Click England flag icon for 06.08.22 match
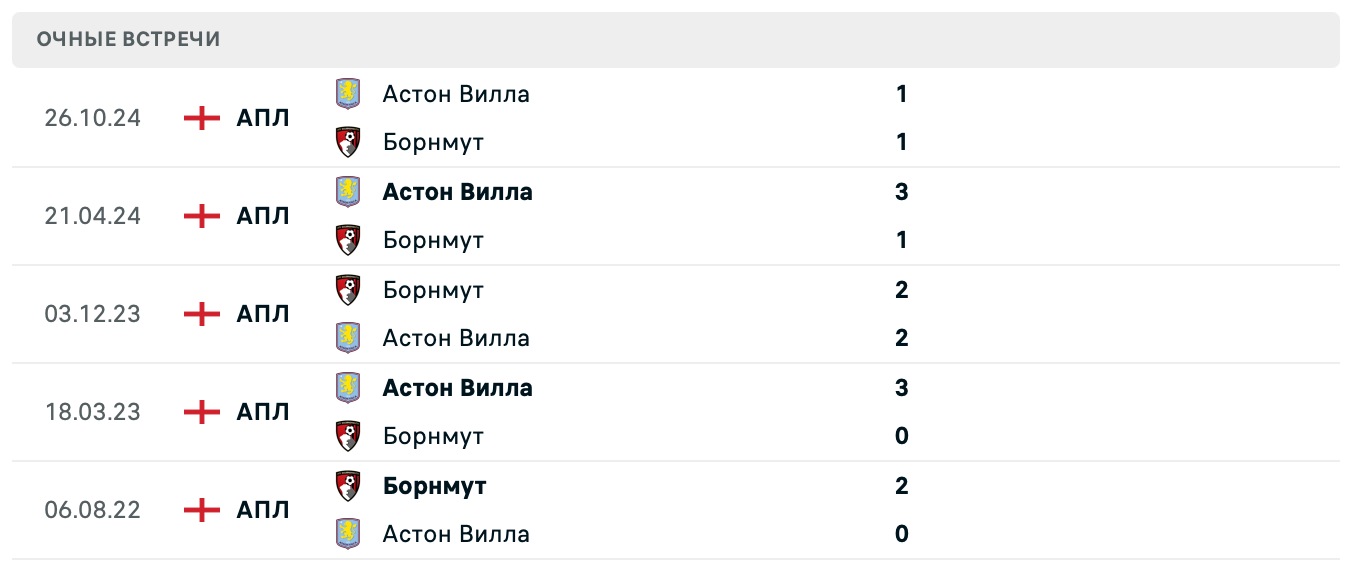This screenshot has width=1354, height=574. coord(202,510)
